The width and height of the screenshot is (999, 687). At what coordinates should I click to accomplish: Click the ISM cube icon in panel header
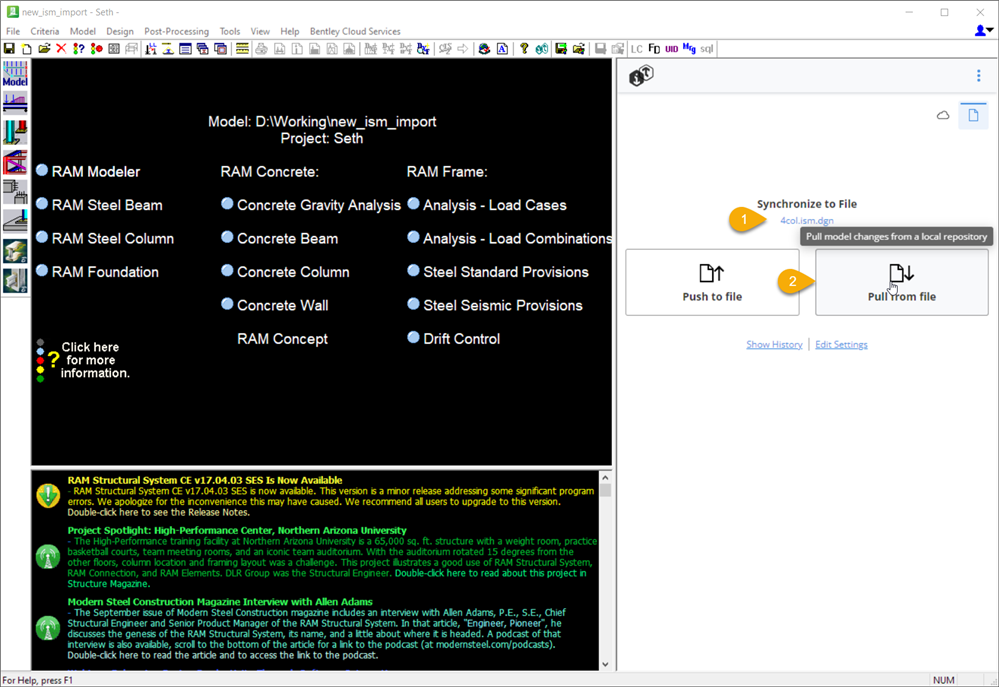point(642,76)
